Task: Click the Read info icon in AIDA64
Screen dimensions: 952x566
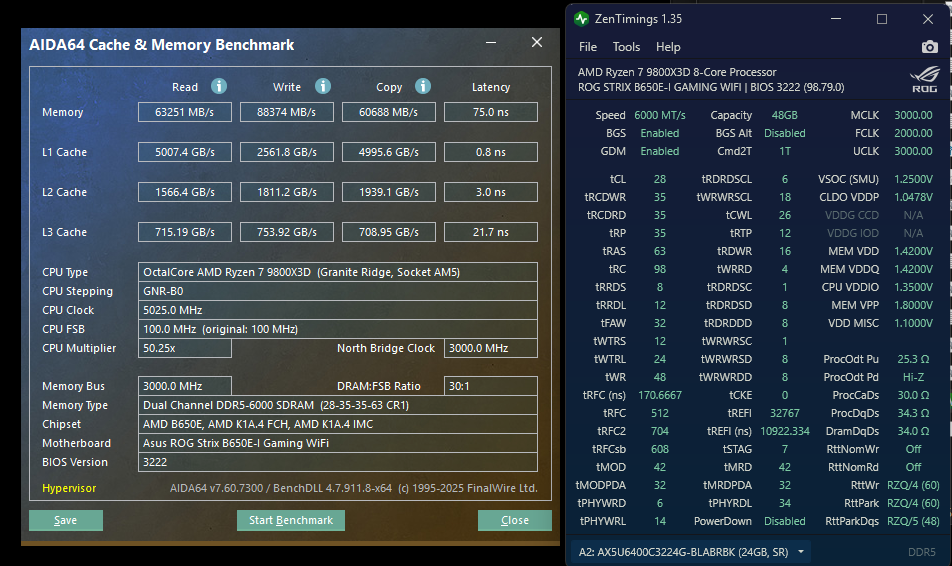Action: (219, 86)
